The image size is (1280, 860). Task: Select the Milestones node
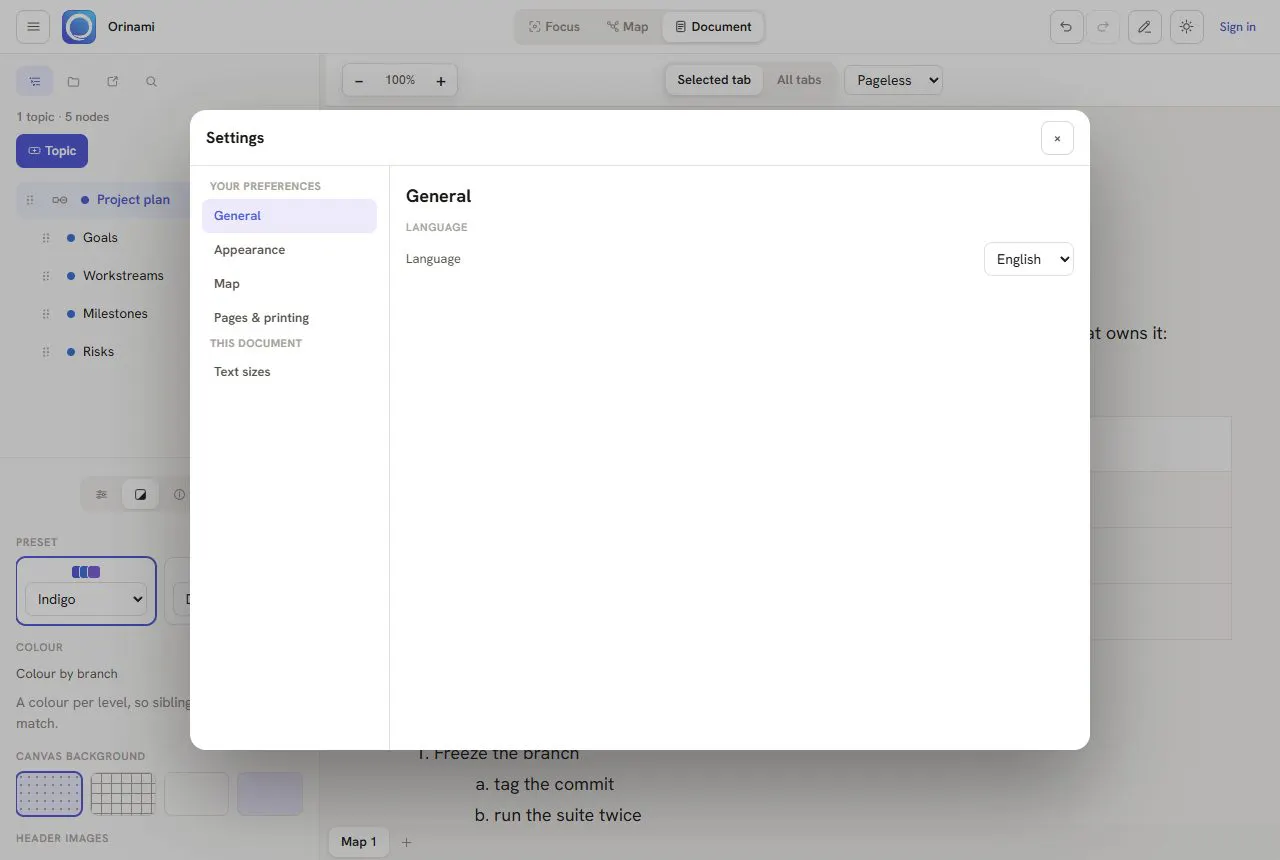click(115, 314)
